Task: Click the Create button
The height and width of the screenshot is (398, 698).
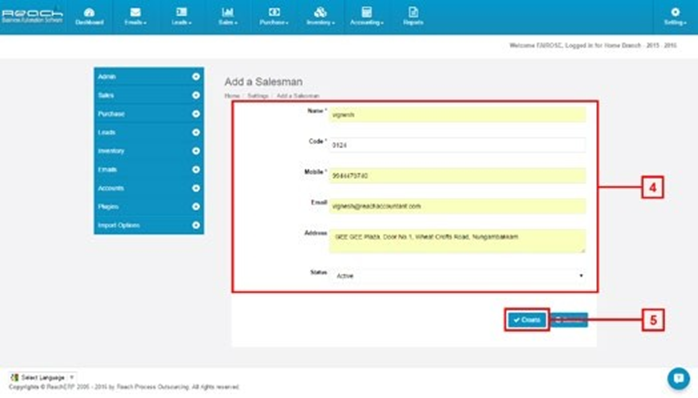Action: 527,320
